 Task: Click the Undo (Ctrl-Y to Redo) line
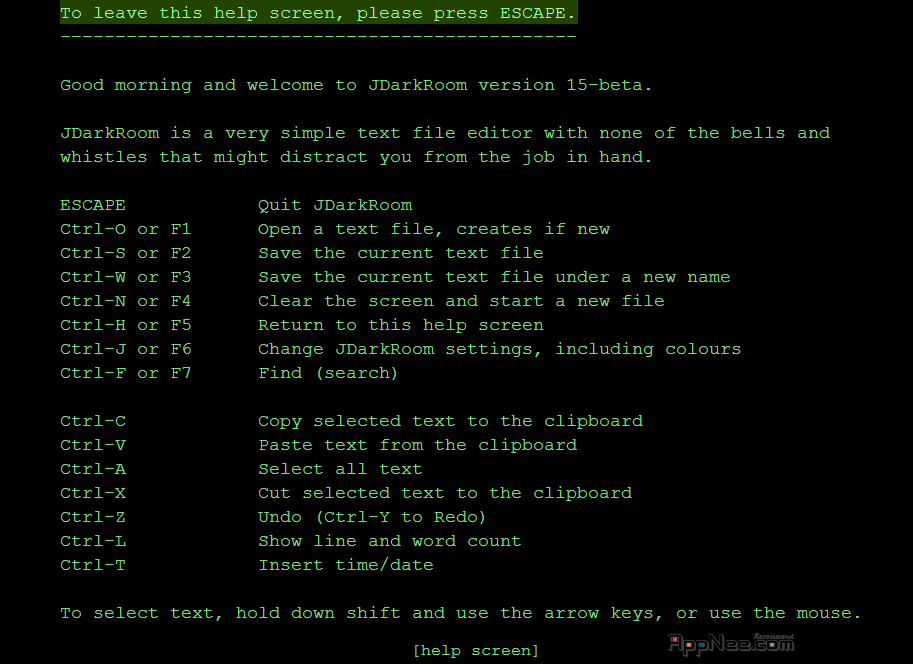[x=371, y=517]
